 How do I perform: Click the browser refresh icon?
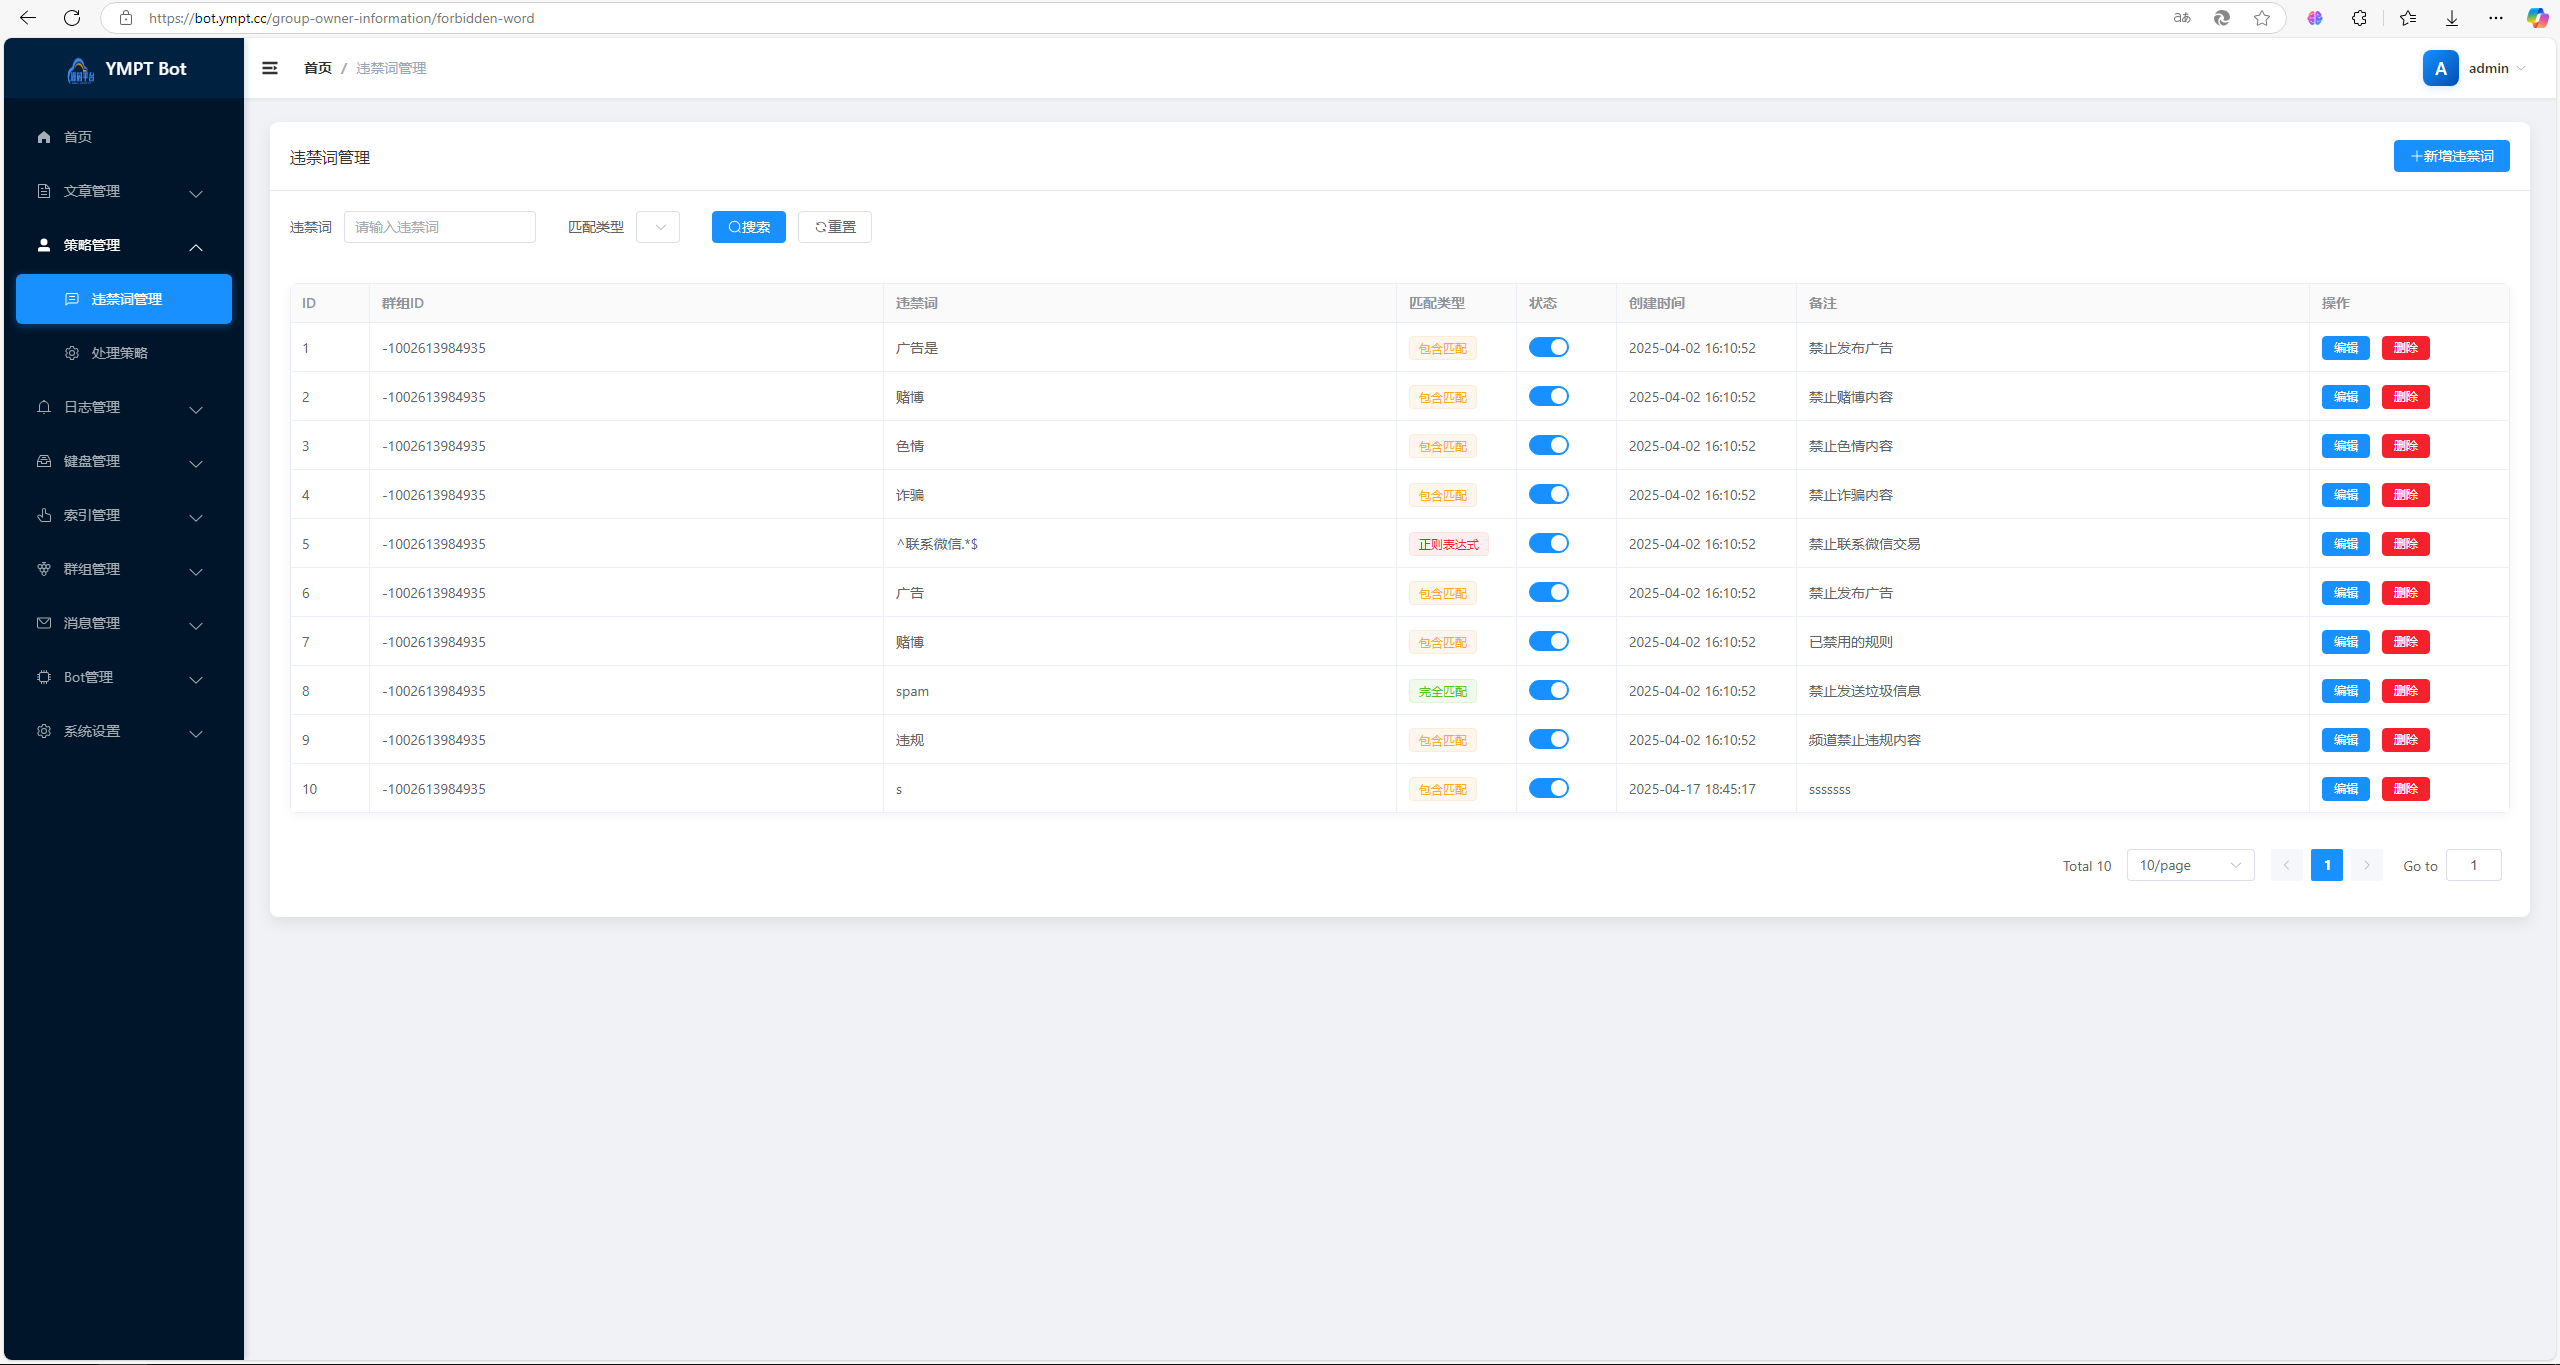[x=72, y=18]
